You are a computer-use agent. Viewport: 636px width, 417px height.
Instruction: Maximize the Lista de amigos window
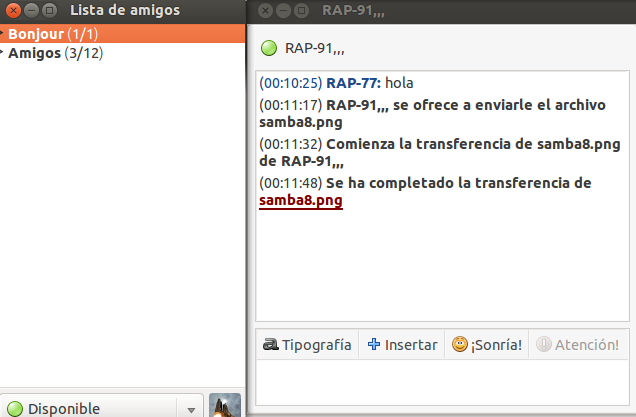click(49, 10)
